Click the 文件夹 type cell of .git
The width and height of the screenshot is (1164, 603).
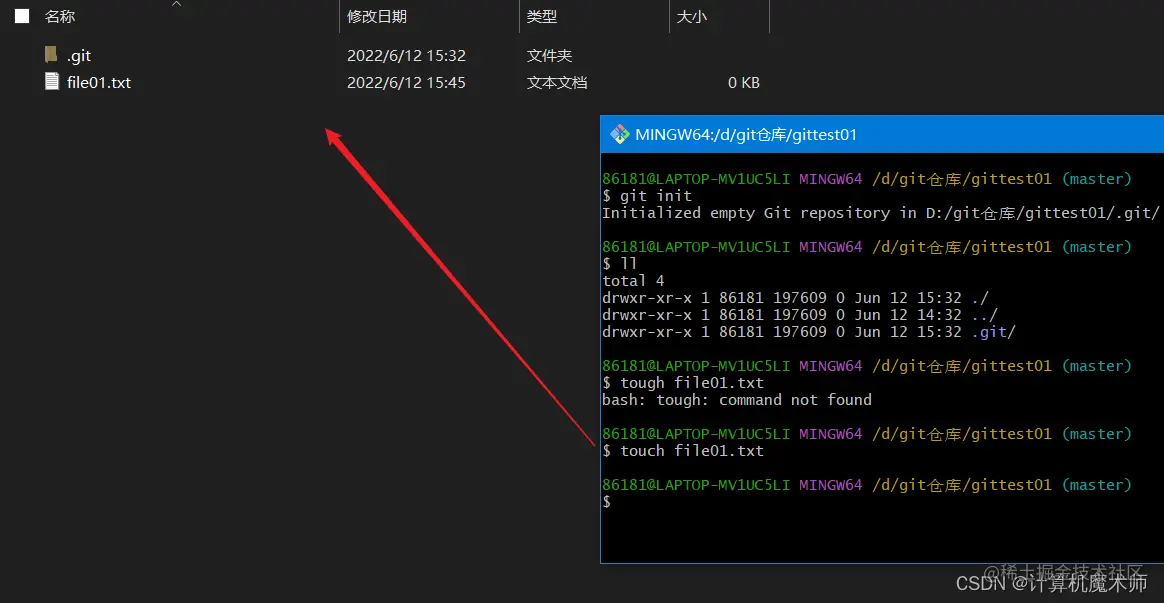549,56
